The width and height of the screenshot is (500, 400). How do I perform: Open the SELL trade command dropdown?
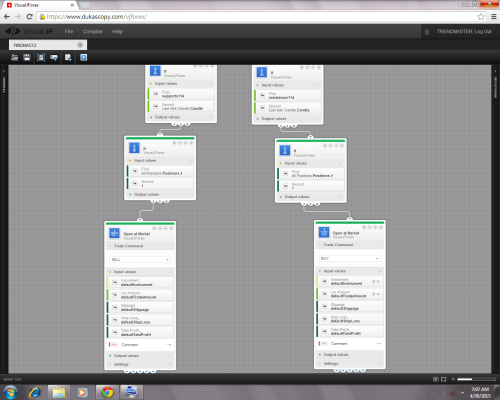140,259
